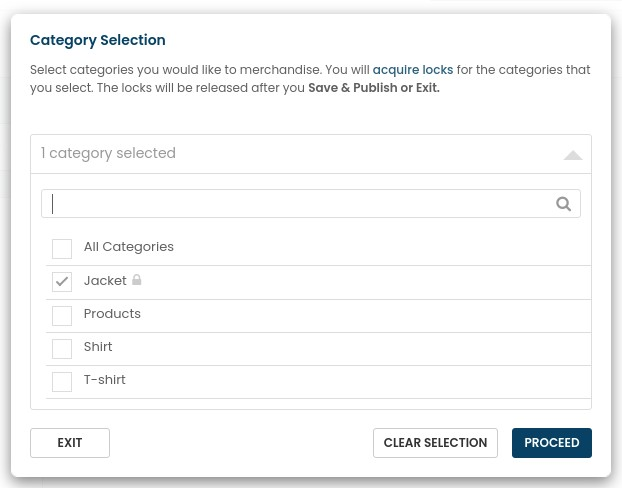Uncheck the Jacket checkbox
Viewport: 622px width, 488px height.
[62, 282]
